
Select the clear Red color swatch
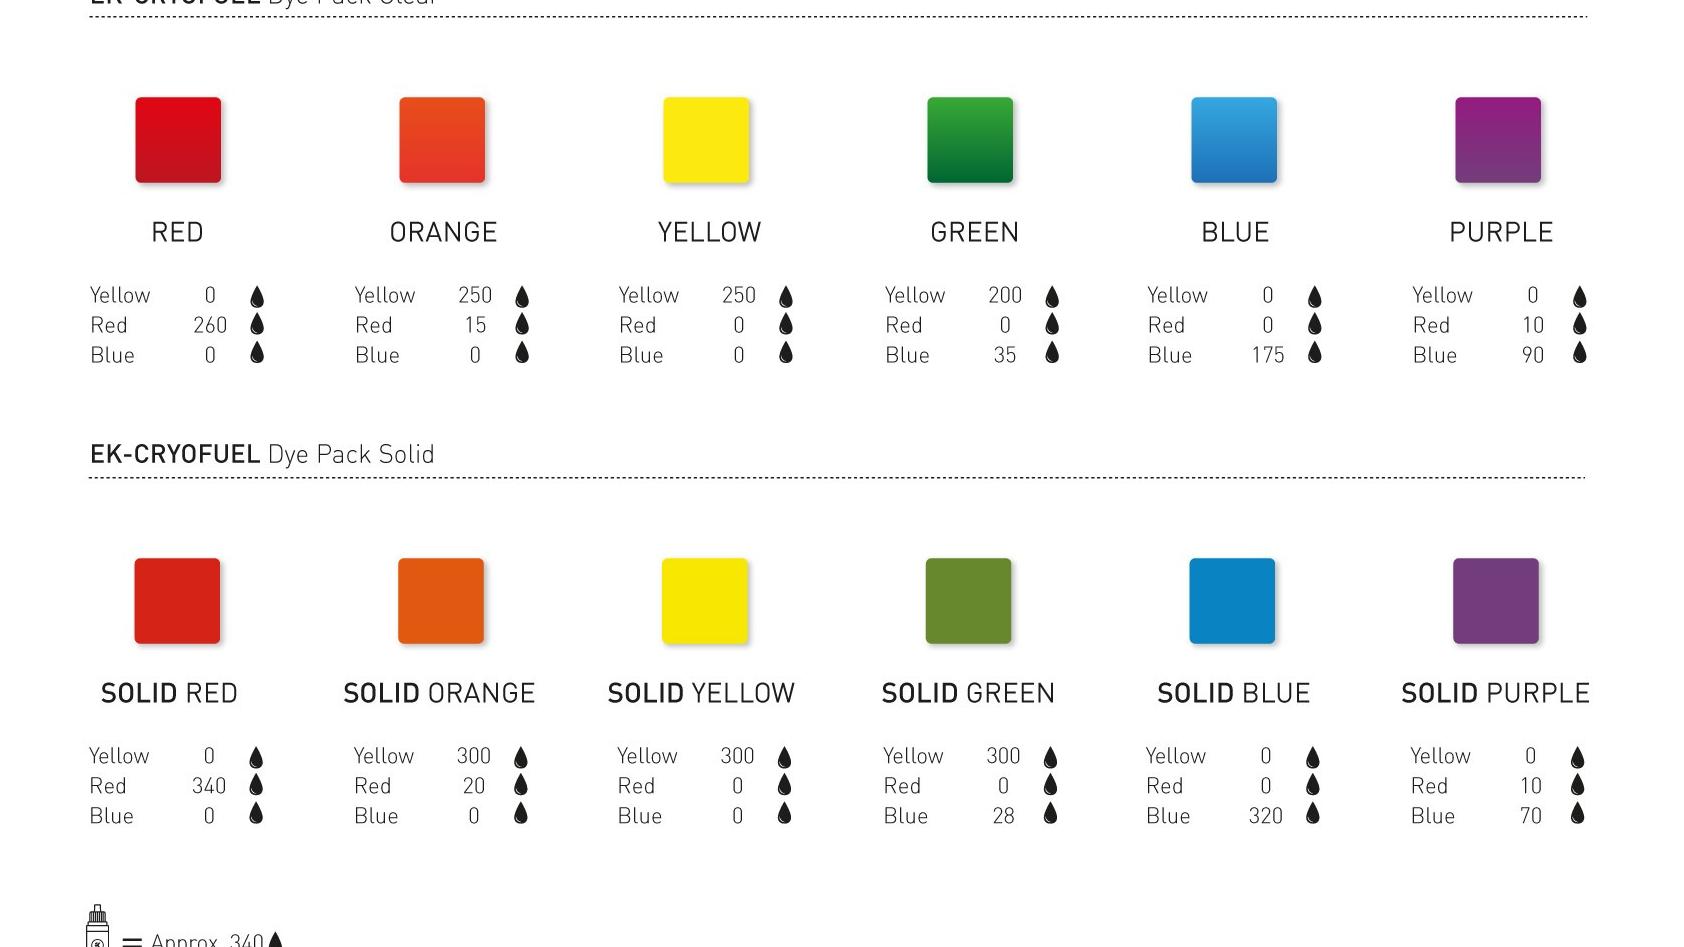coord(178,140)
